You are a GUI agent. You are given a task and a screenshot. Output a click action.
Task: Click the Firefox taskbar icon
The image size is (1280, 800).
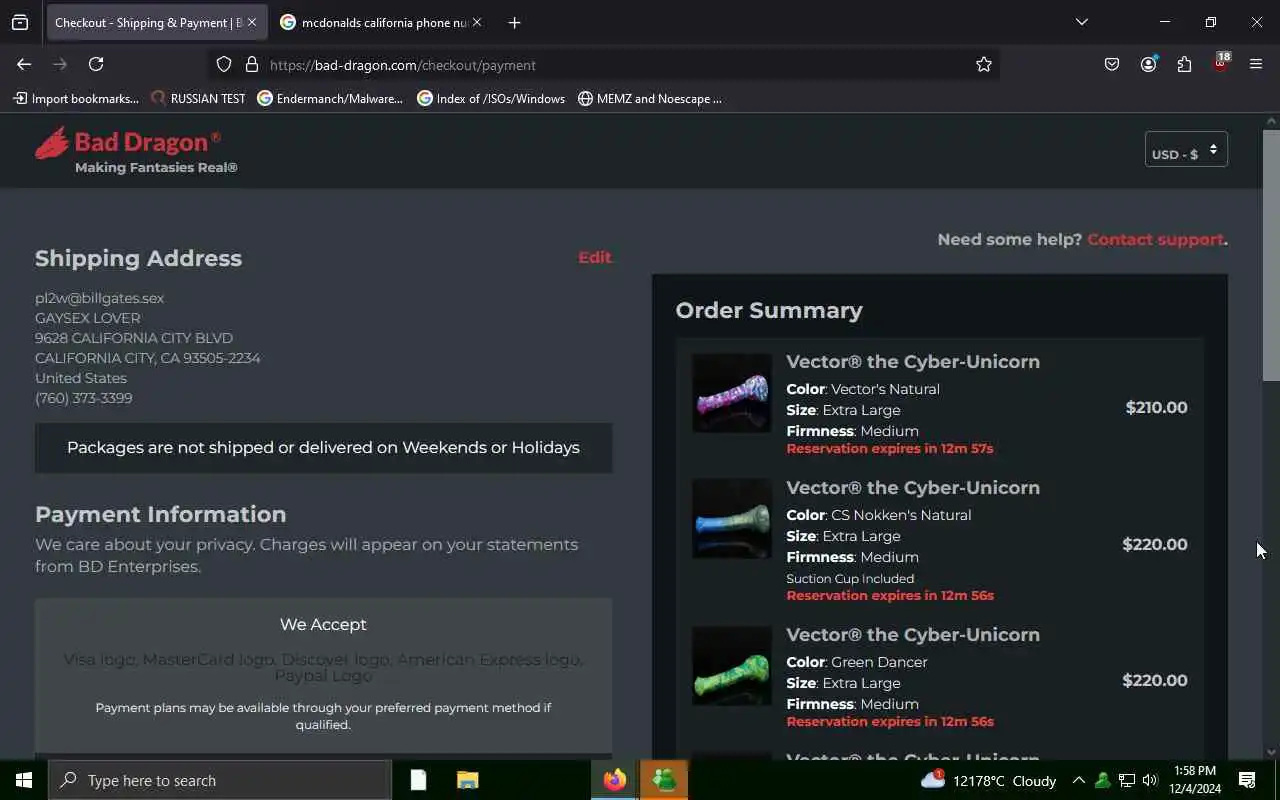[x=615, y=780]
